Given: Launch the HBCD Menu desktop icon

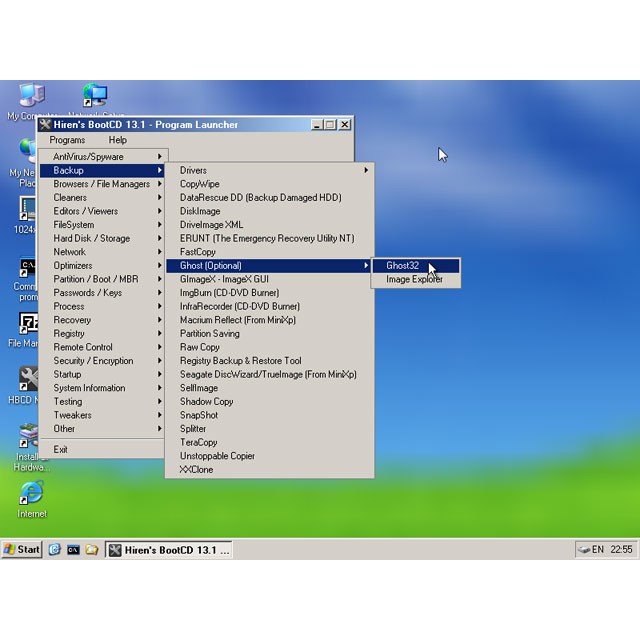Looking at the screenshot, I should (x=28, y=382).
